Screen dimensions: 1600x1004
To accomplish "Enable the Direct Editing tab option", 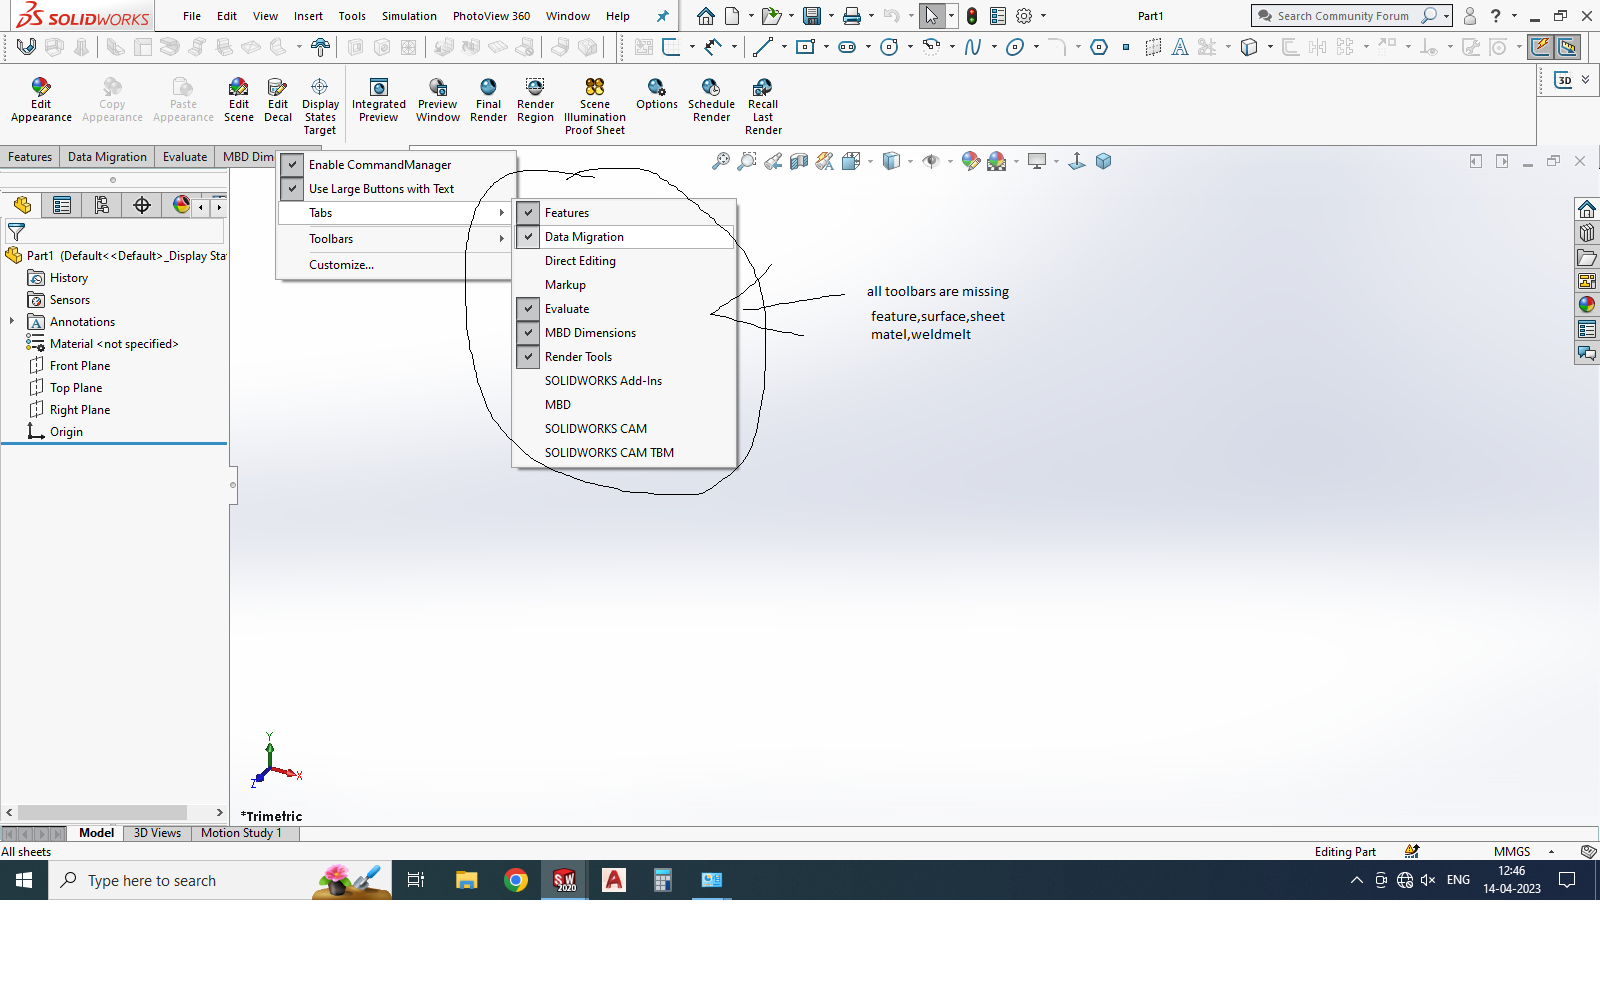I will click(x=625, y=261).
